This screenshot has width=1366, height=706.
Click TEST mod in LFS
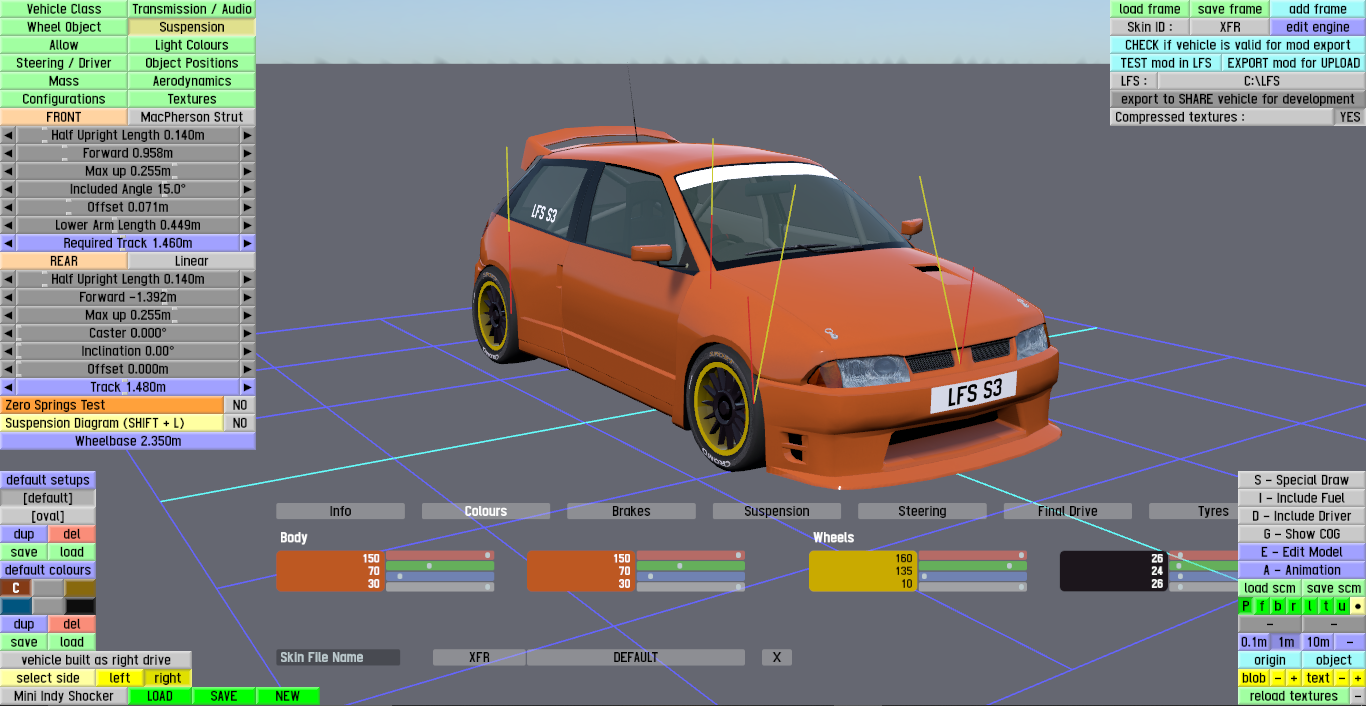(1166, 63)
